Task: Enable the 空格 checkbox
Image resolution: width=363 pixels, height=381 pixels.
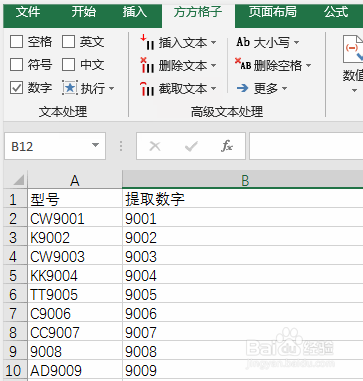Action: [16, 42]
